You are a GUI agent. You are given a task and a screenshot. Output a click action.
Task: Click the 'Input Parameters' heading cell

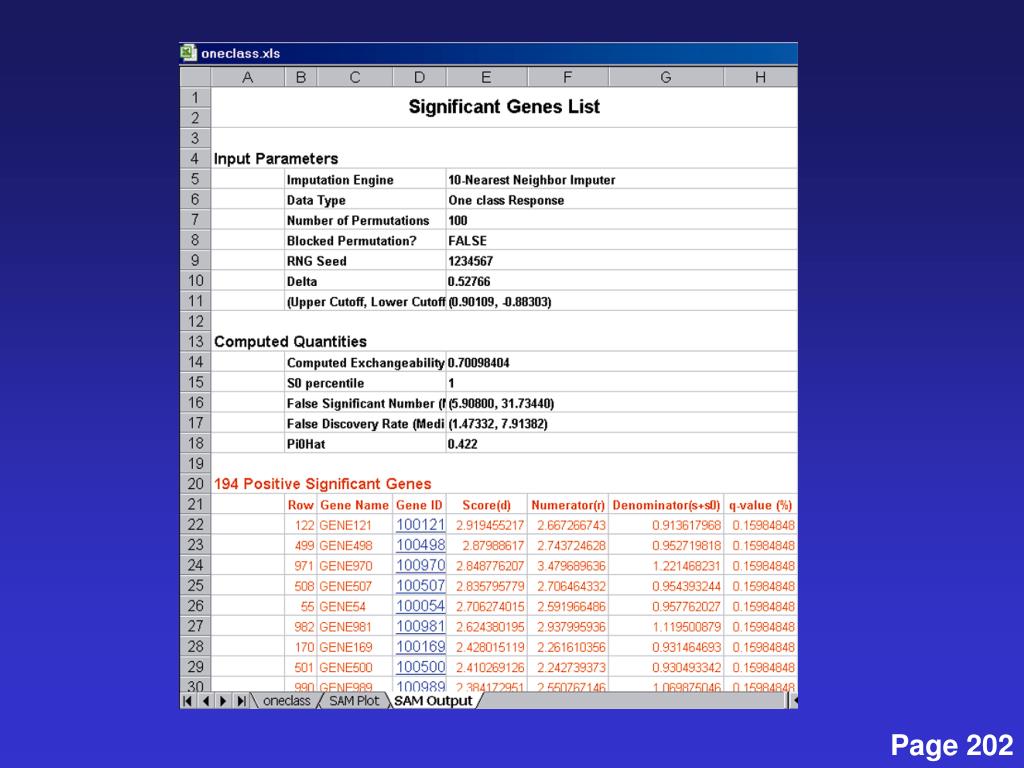[276, 159]
